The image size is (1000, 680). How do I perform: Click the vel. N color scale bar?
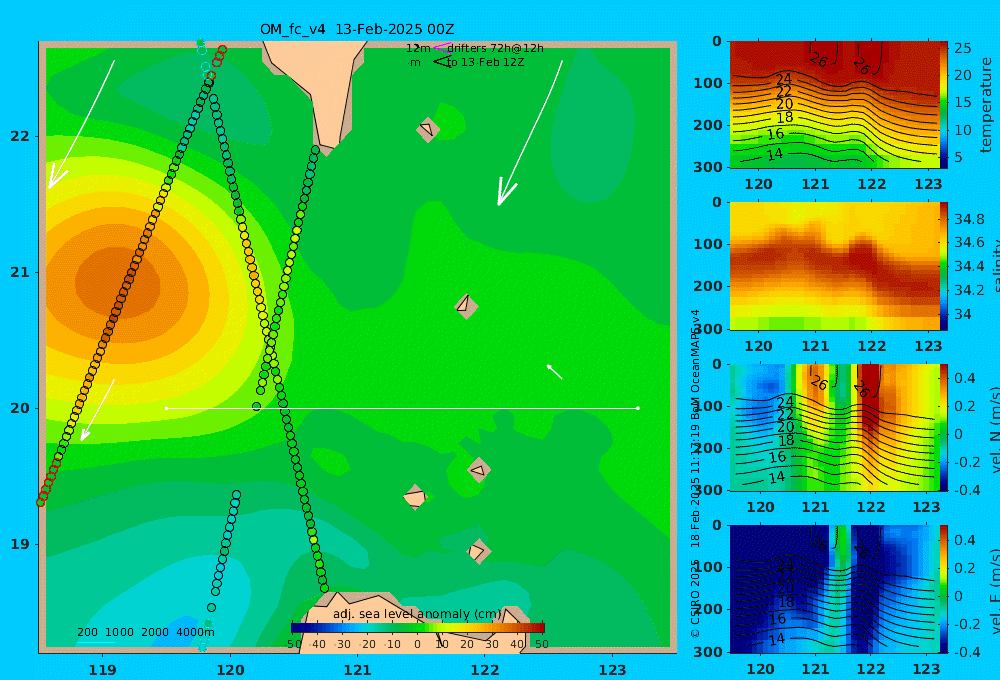944,428
